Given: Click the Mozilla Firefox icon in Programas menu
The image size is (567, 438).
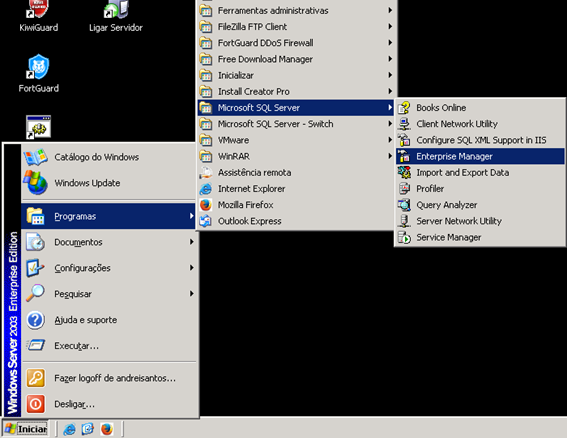Looking at the screenshot, I should click(x=206, y=205).
